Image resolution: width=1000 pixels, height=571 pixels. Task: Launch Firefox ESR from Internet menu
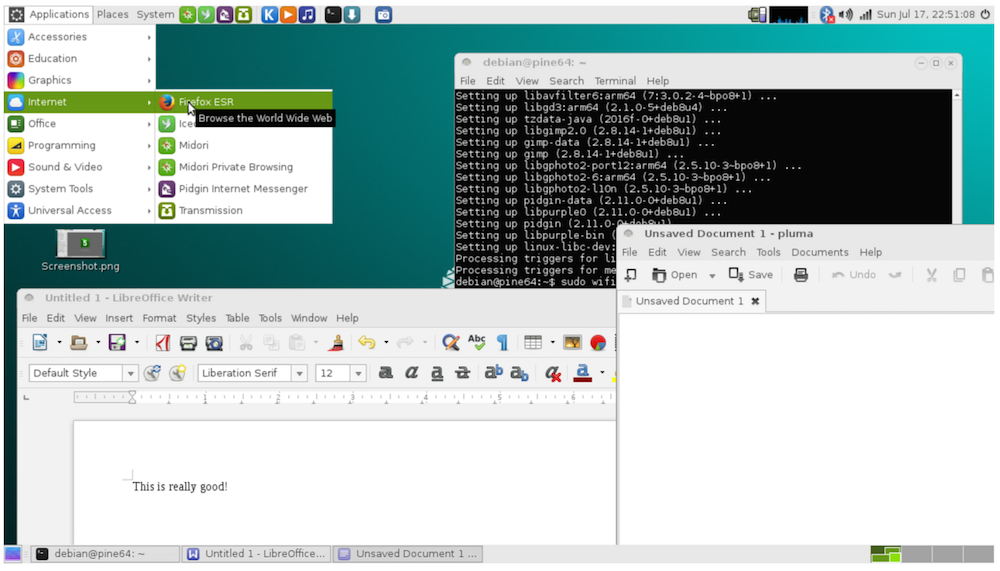tap(205, 102)
